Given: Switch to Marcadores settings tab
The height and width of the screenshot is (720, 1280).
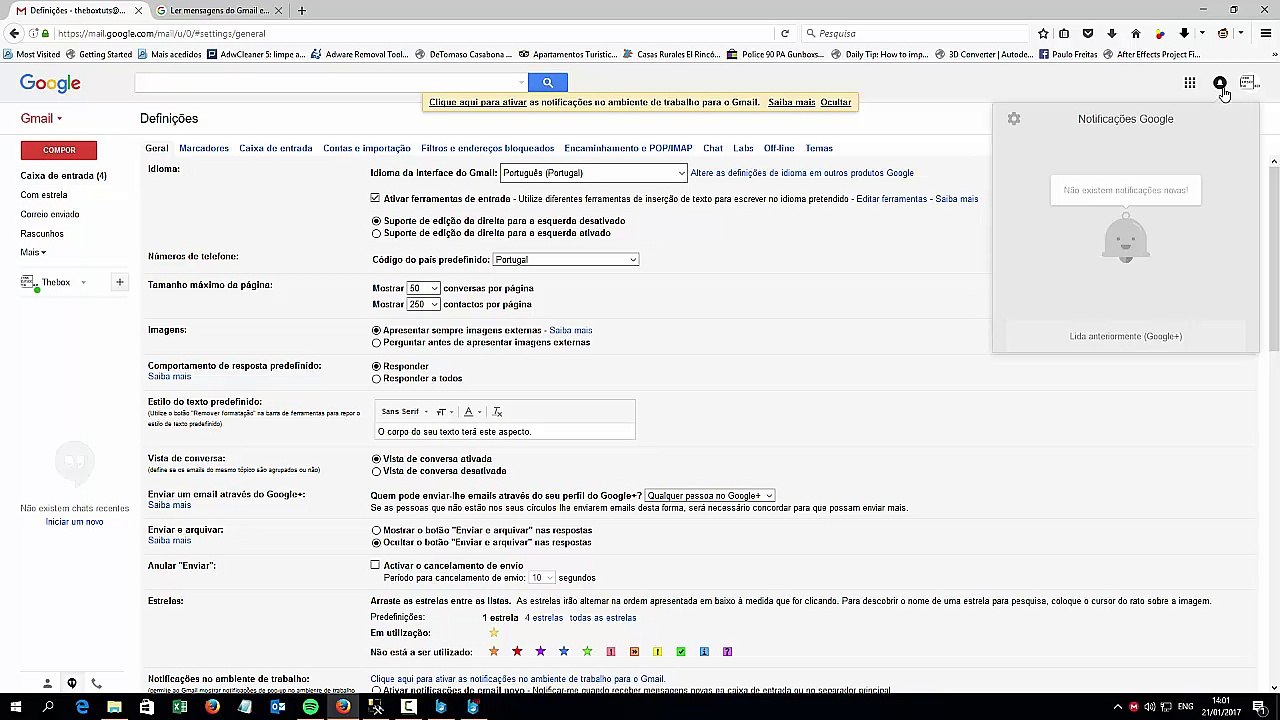Looking at the screenshot, I should point(204,148).
